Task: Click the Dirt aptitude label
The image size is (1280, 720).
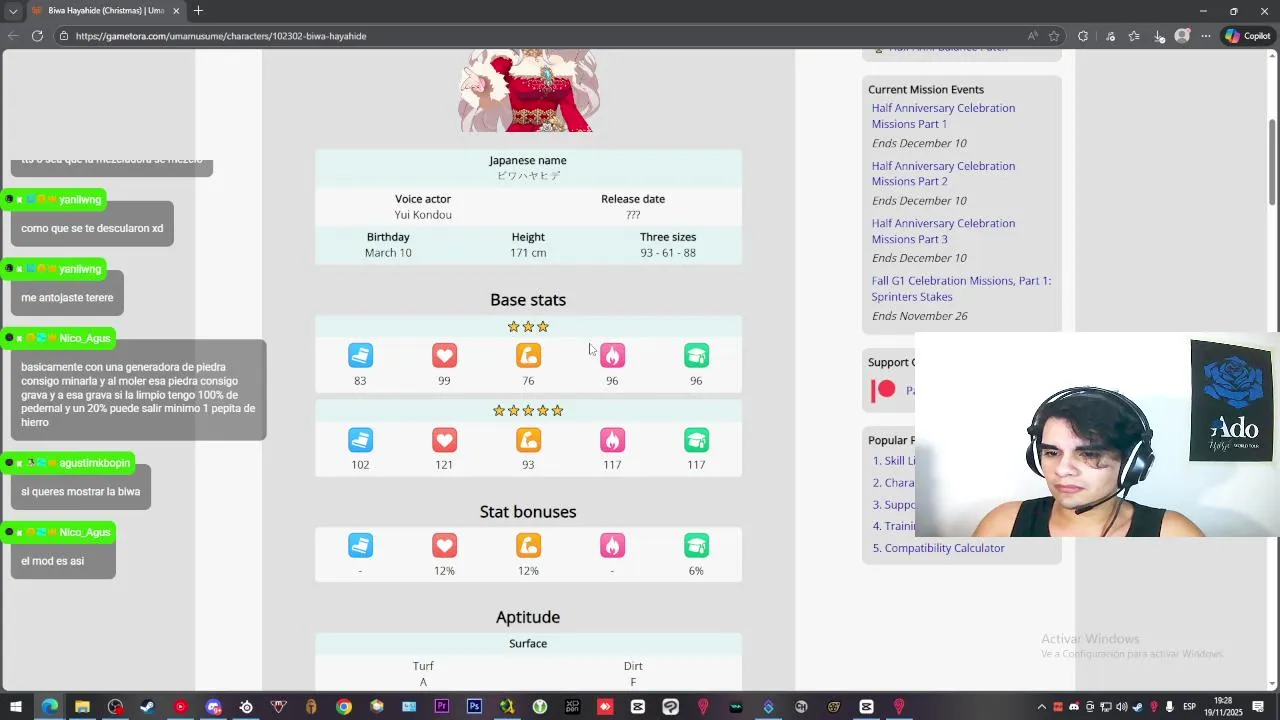Action: [x=633, y=666]
